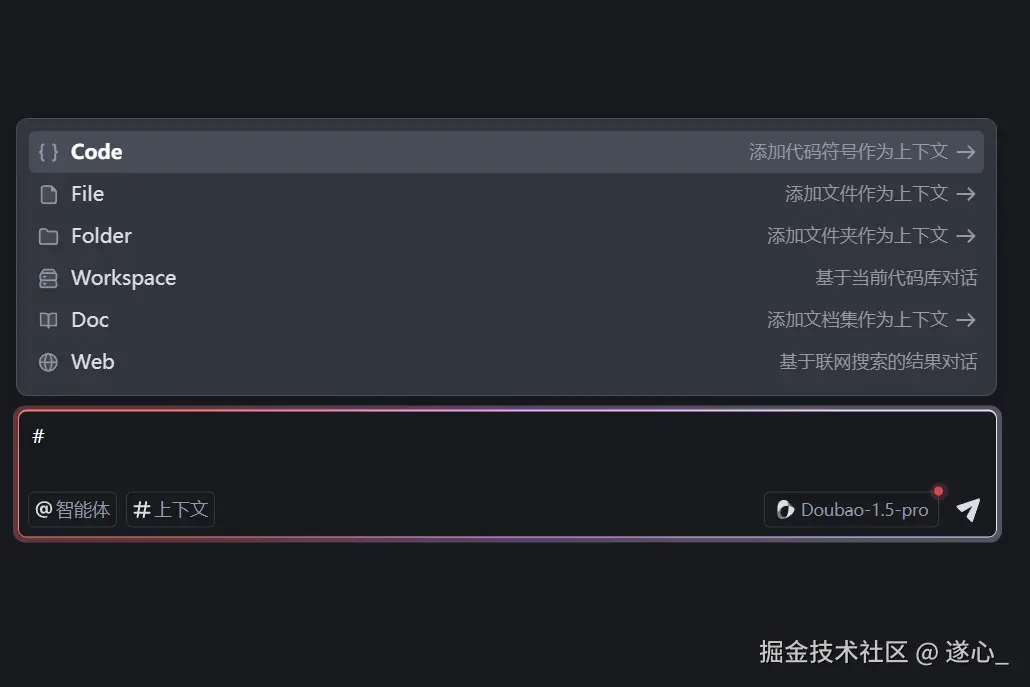Expand the Doc submenu arrow

pyautogui.click(x=965, y=320)
